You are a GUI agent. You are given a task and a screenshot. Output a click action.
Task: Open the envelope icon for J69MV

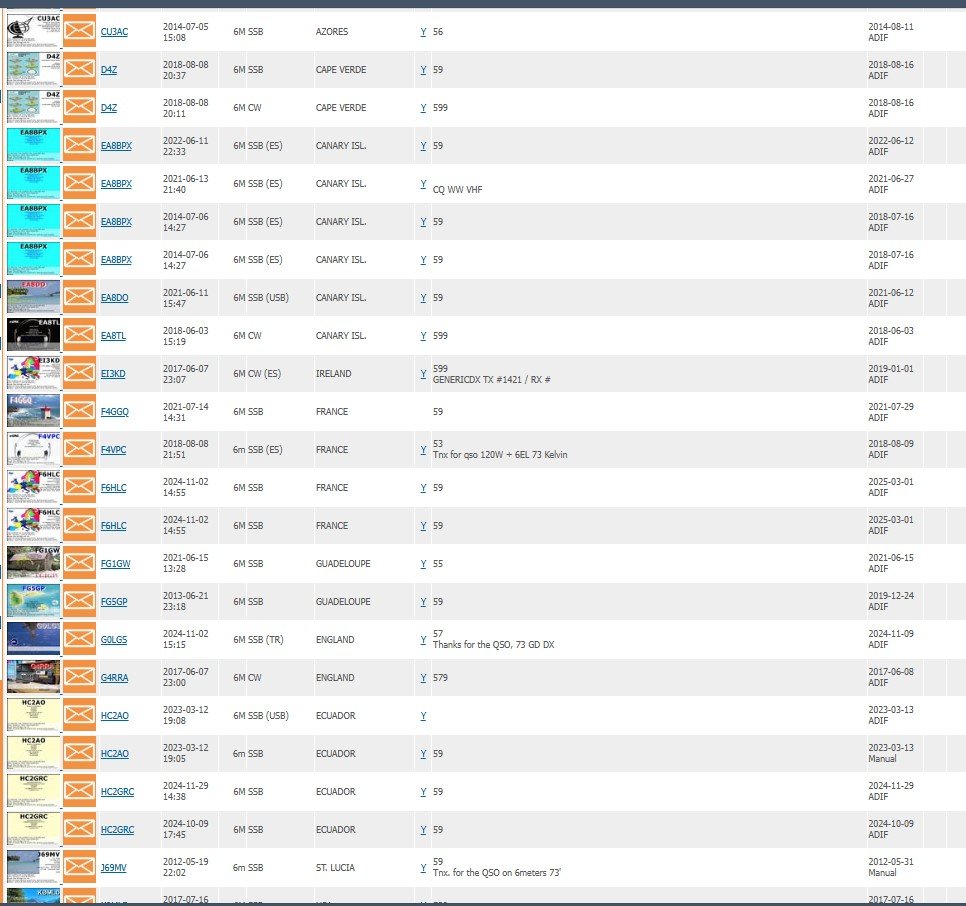click(80, 868)
